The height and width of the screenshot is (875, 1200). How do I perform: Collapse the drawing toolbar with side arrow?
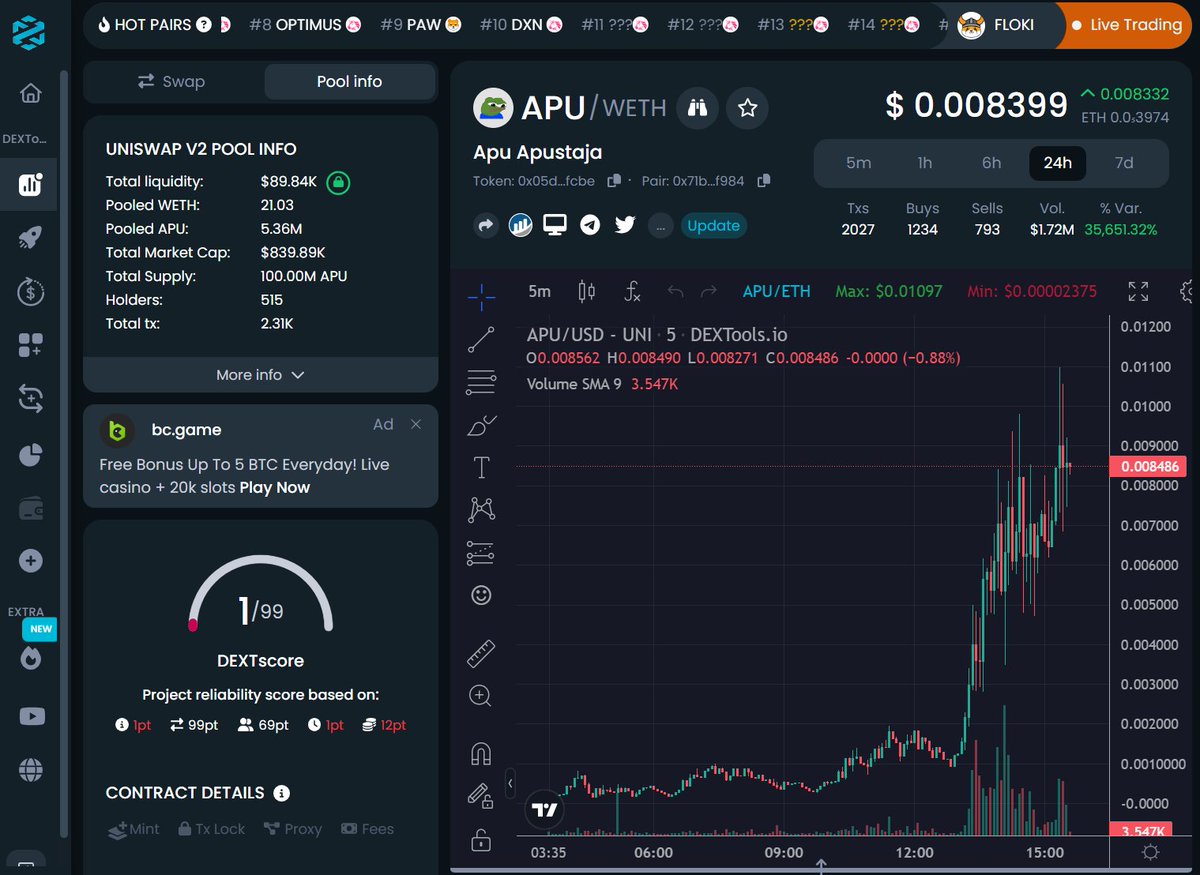click(x=510, y=782)
